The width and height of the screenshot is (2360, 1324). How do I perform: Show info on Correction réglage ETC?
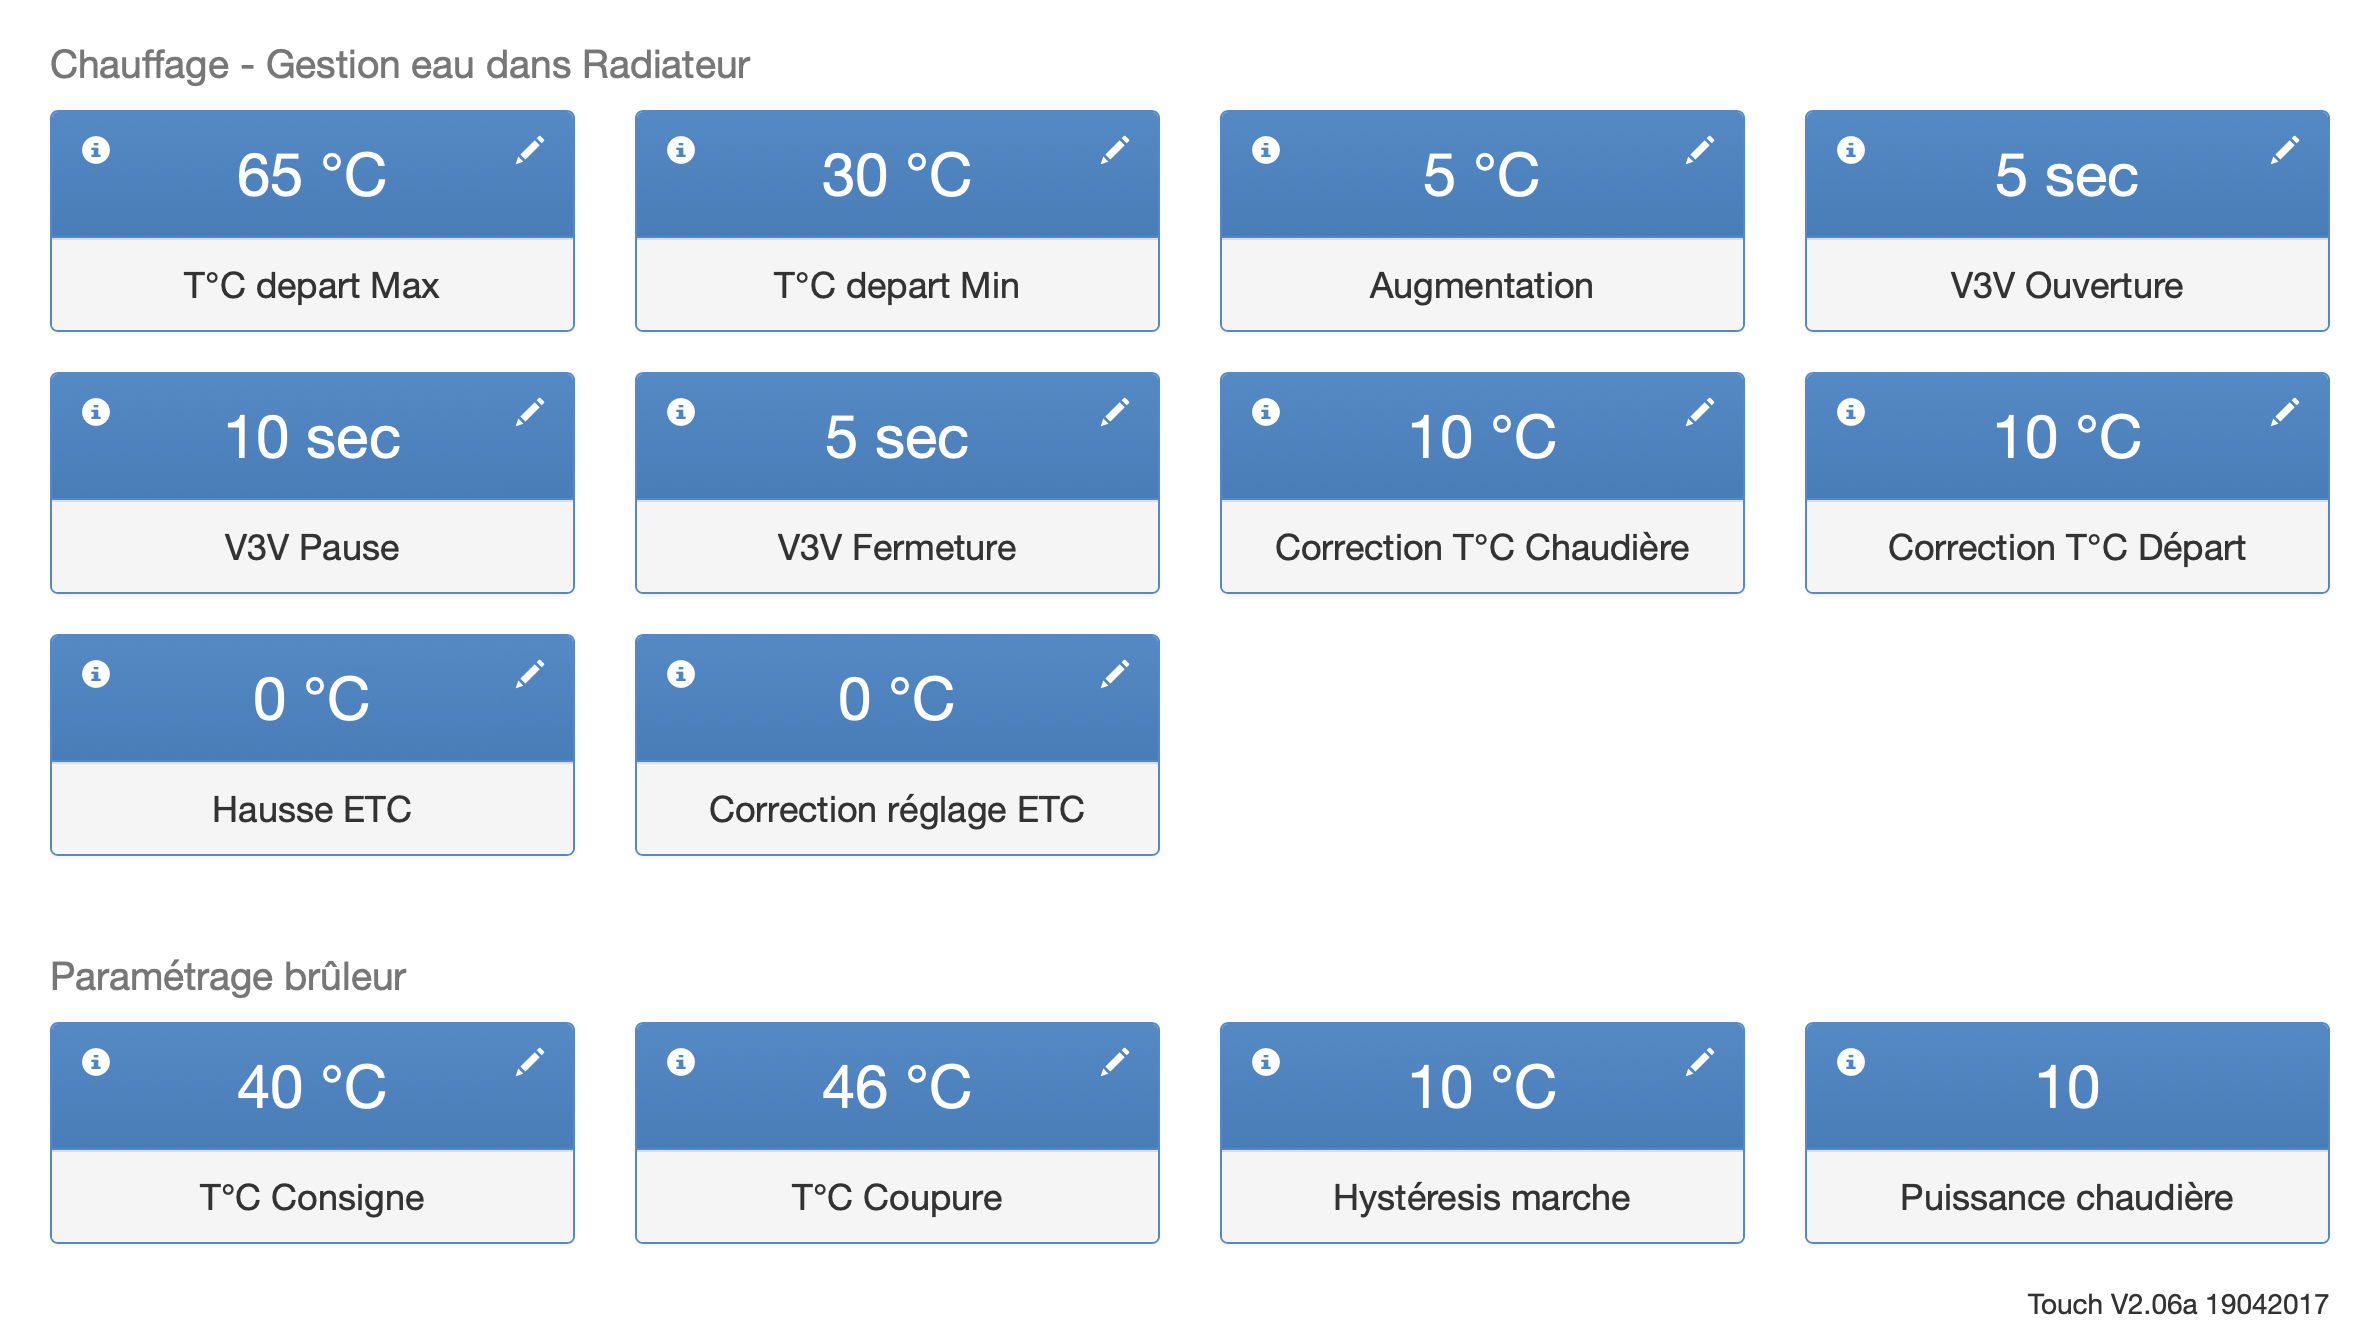681,674
